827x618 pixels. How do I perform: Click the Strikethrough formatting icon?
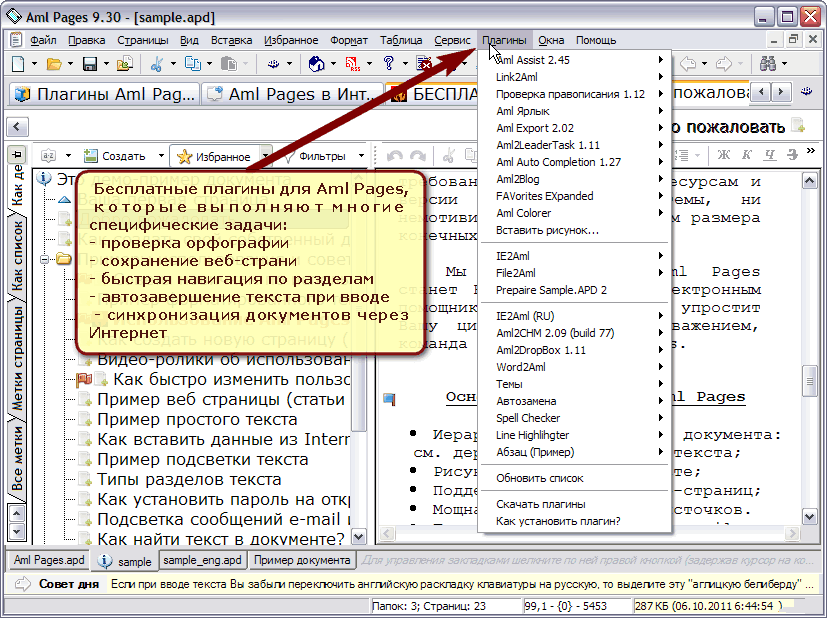[x=792, y=154]
